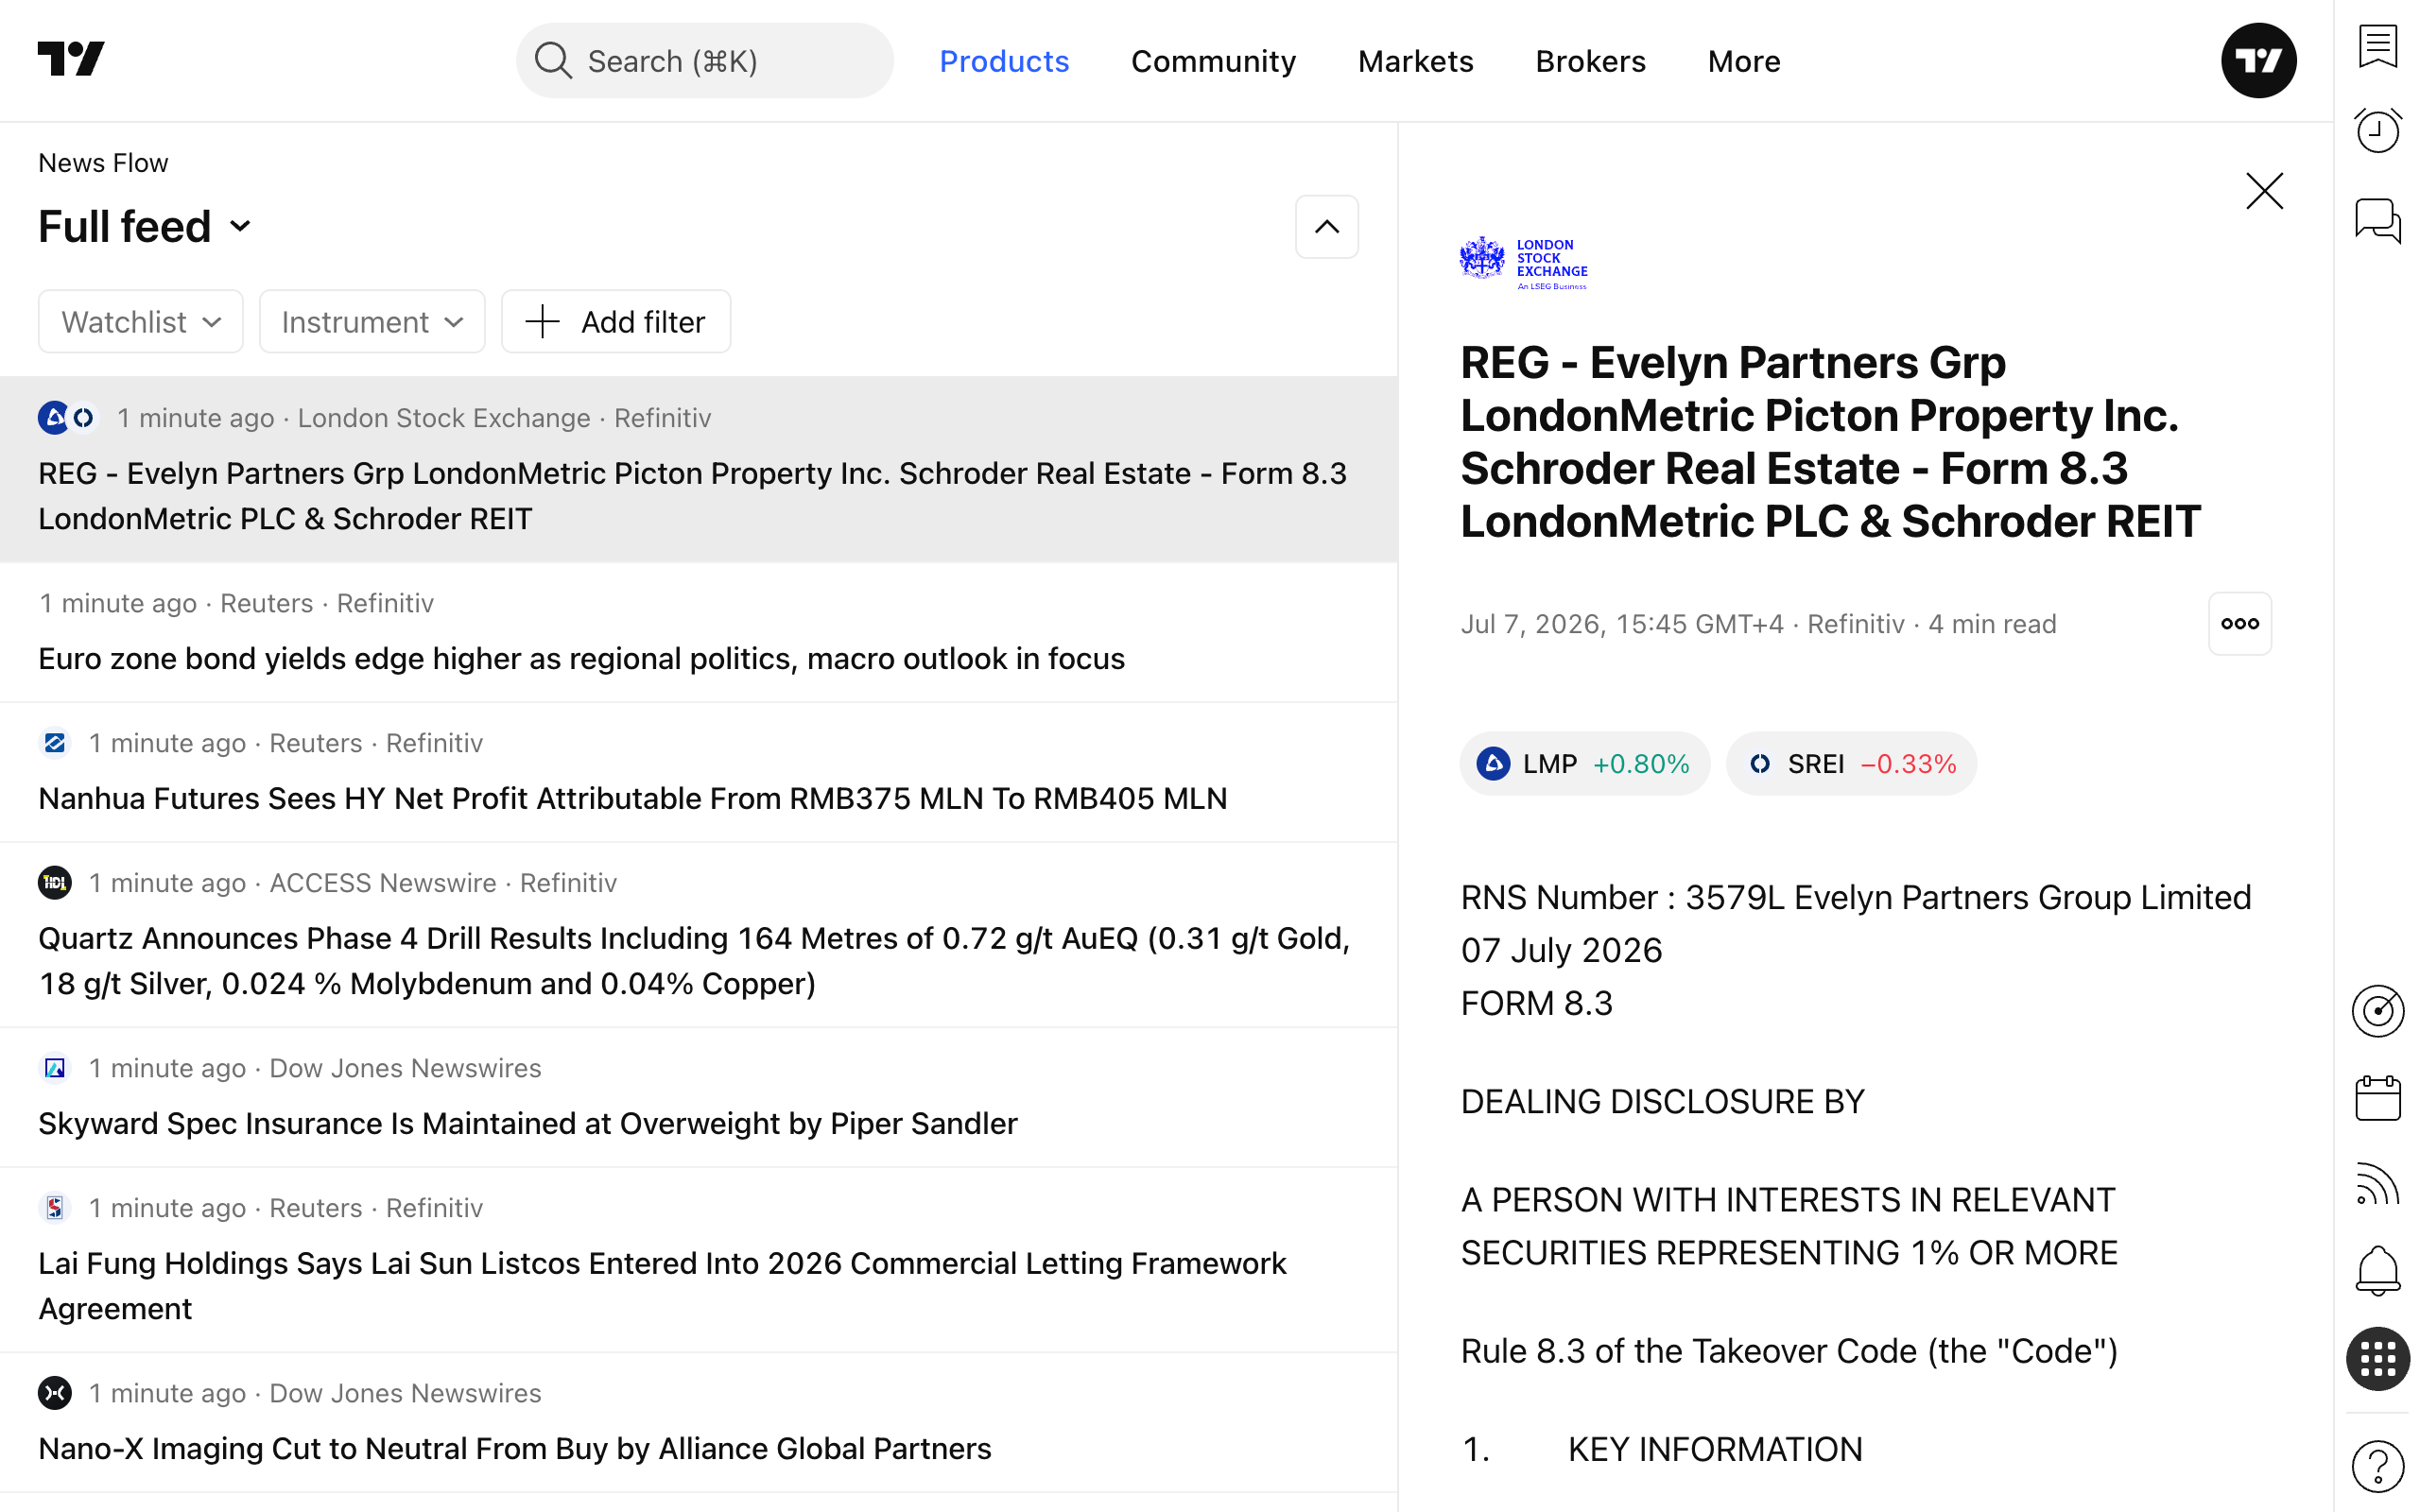Open the Chats sidebar icon
Screen dimensions: 2420x1512
click(x=2377, y=221)
